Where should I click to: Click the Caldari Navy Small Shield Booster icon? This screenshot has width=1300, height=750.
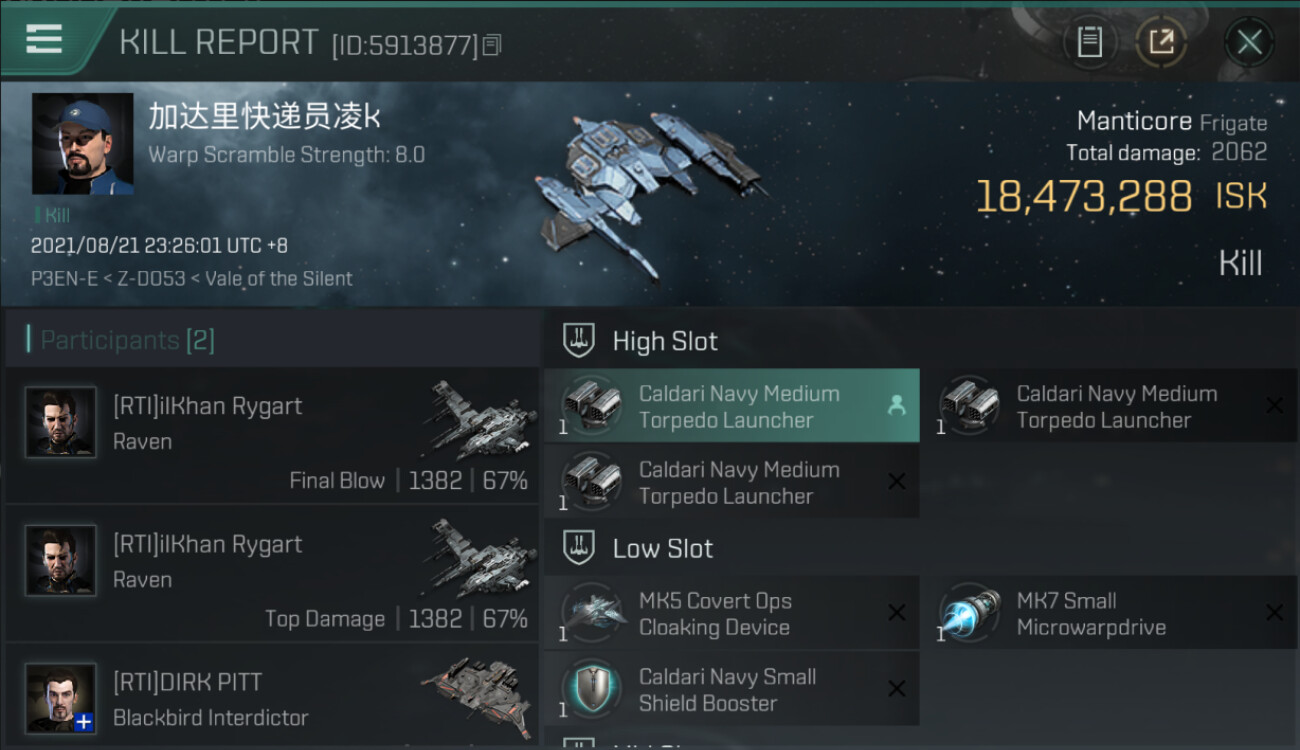click(x=593, y=689)
